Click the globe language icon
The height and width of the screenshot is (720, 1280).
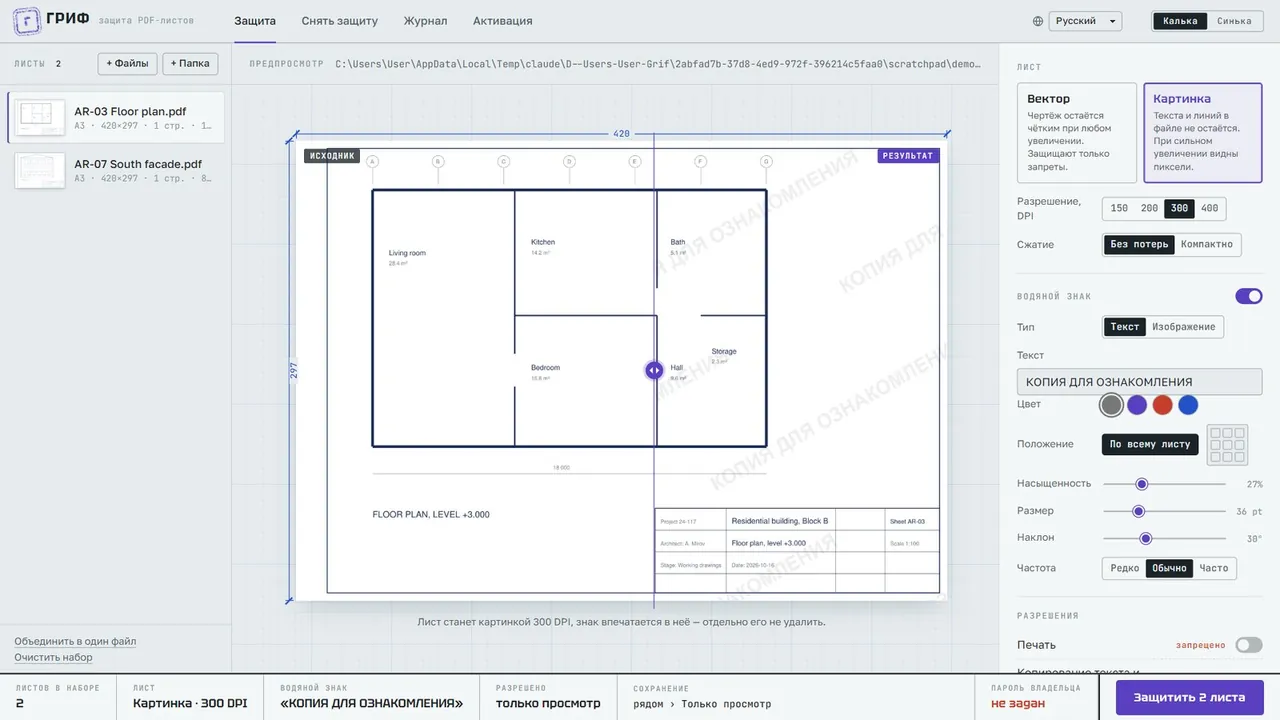point(1038,21)
